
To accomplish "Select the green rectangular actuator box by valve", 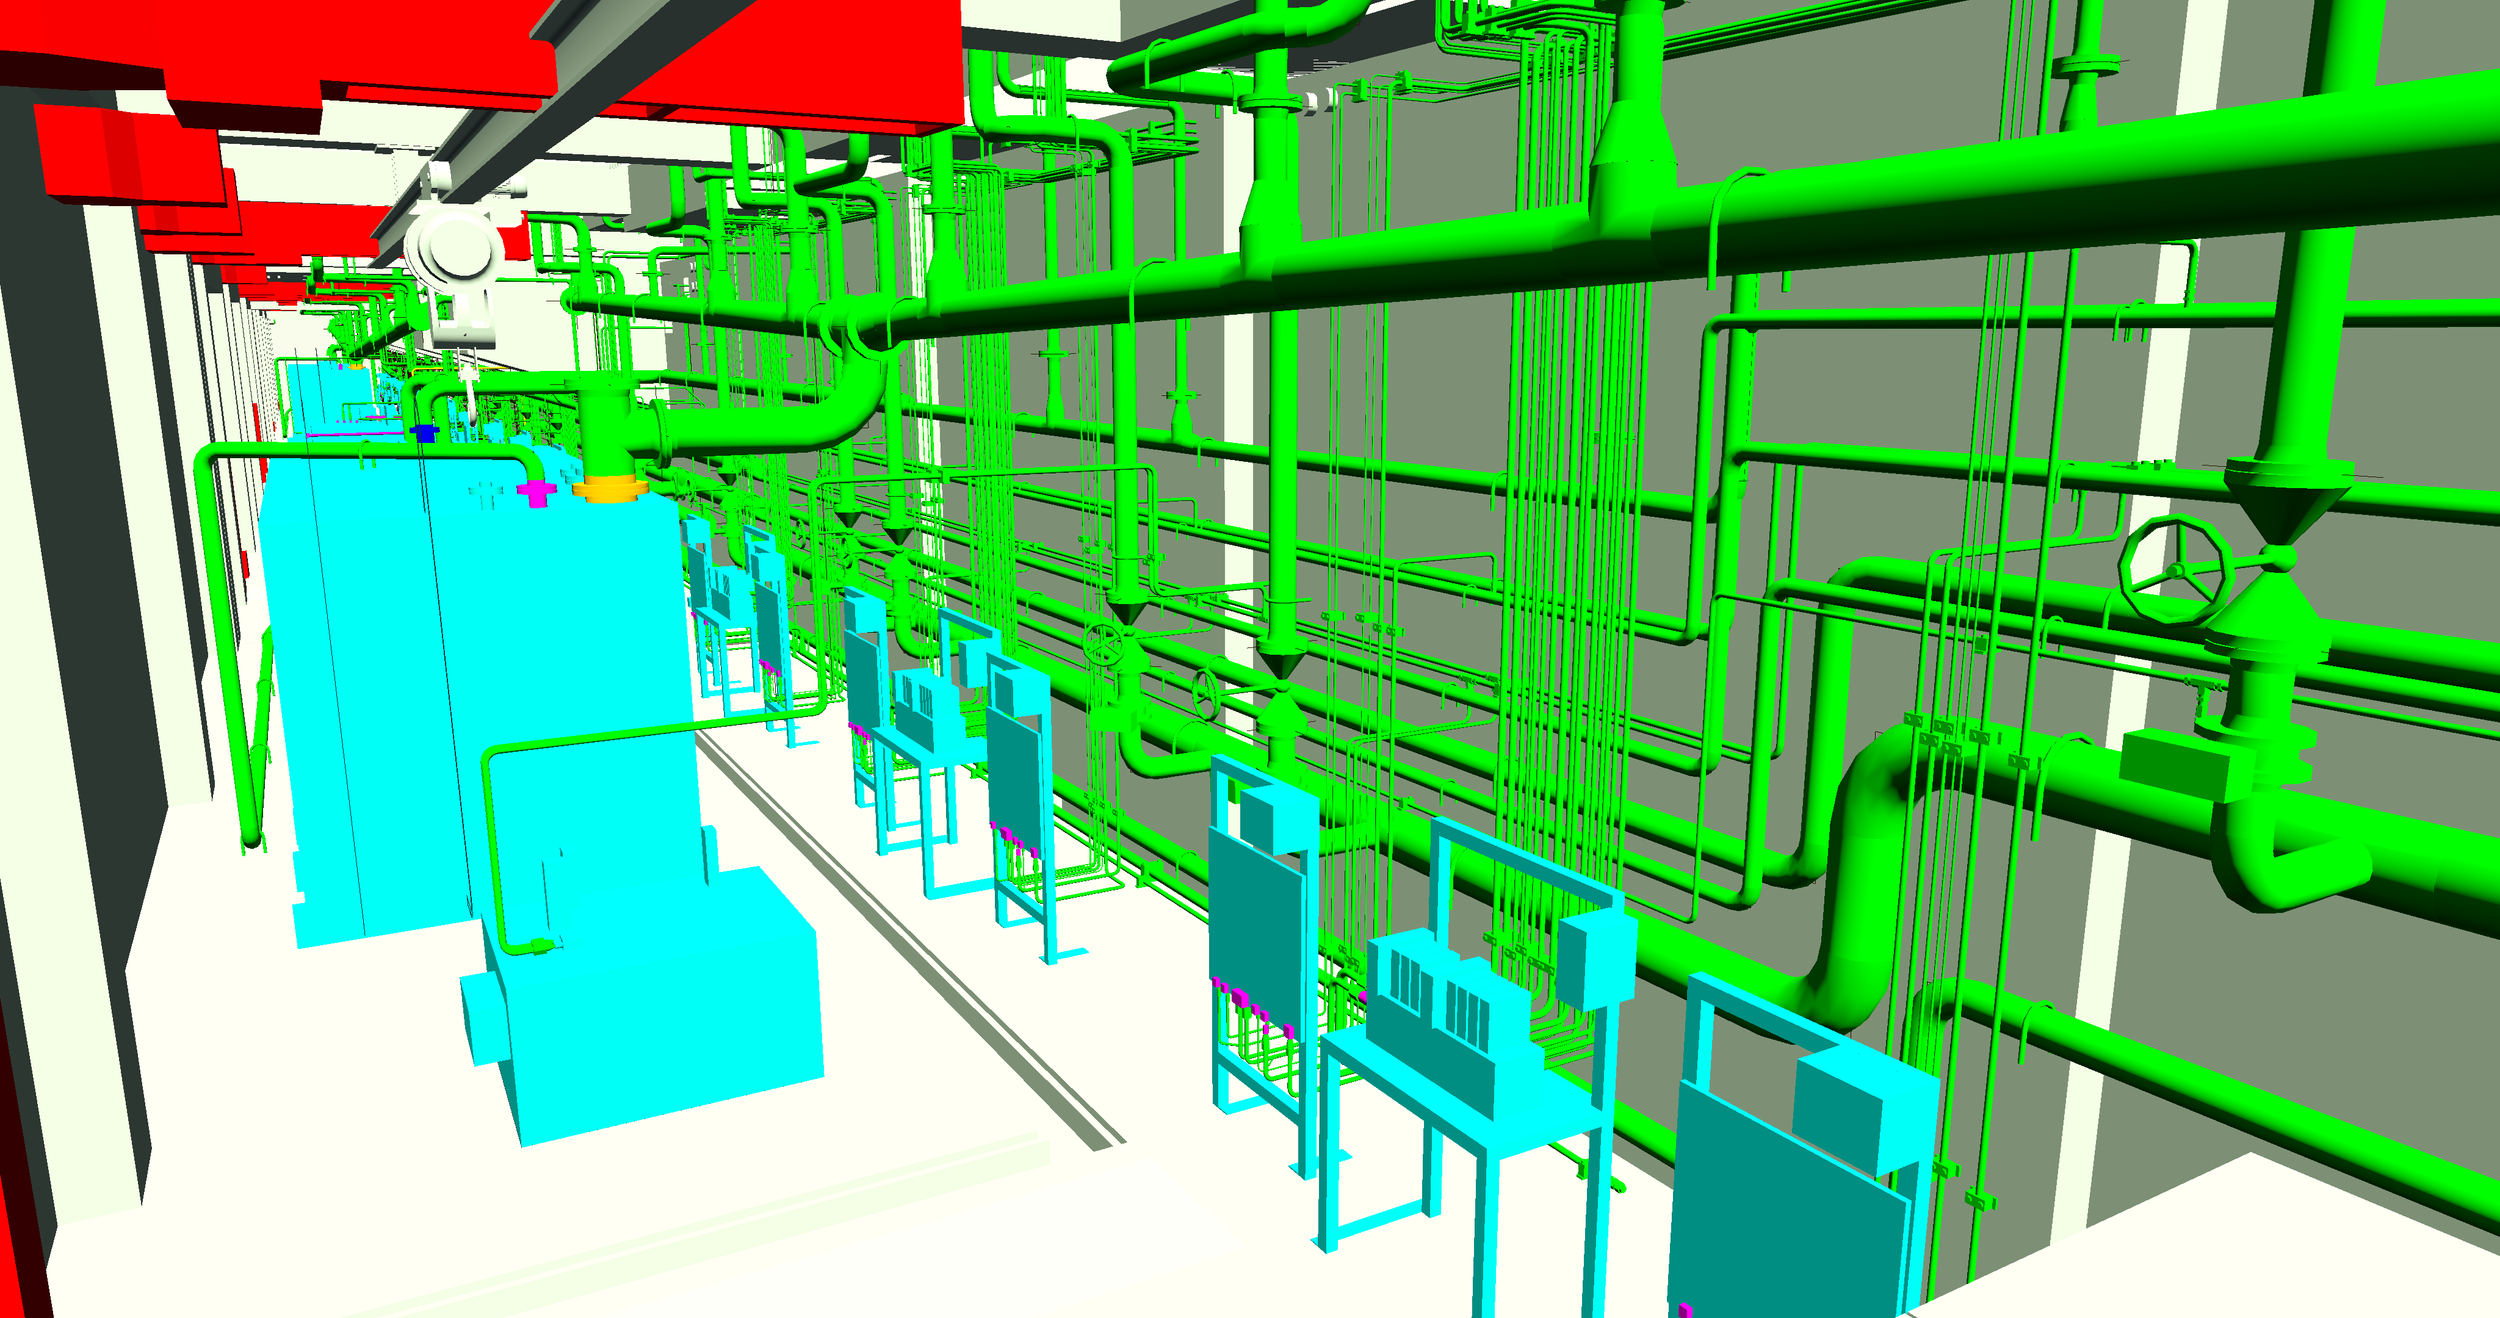I will pyautogui.click(x=2172, y=765).
